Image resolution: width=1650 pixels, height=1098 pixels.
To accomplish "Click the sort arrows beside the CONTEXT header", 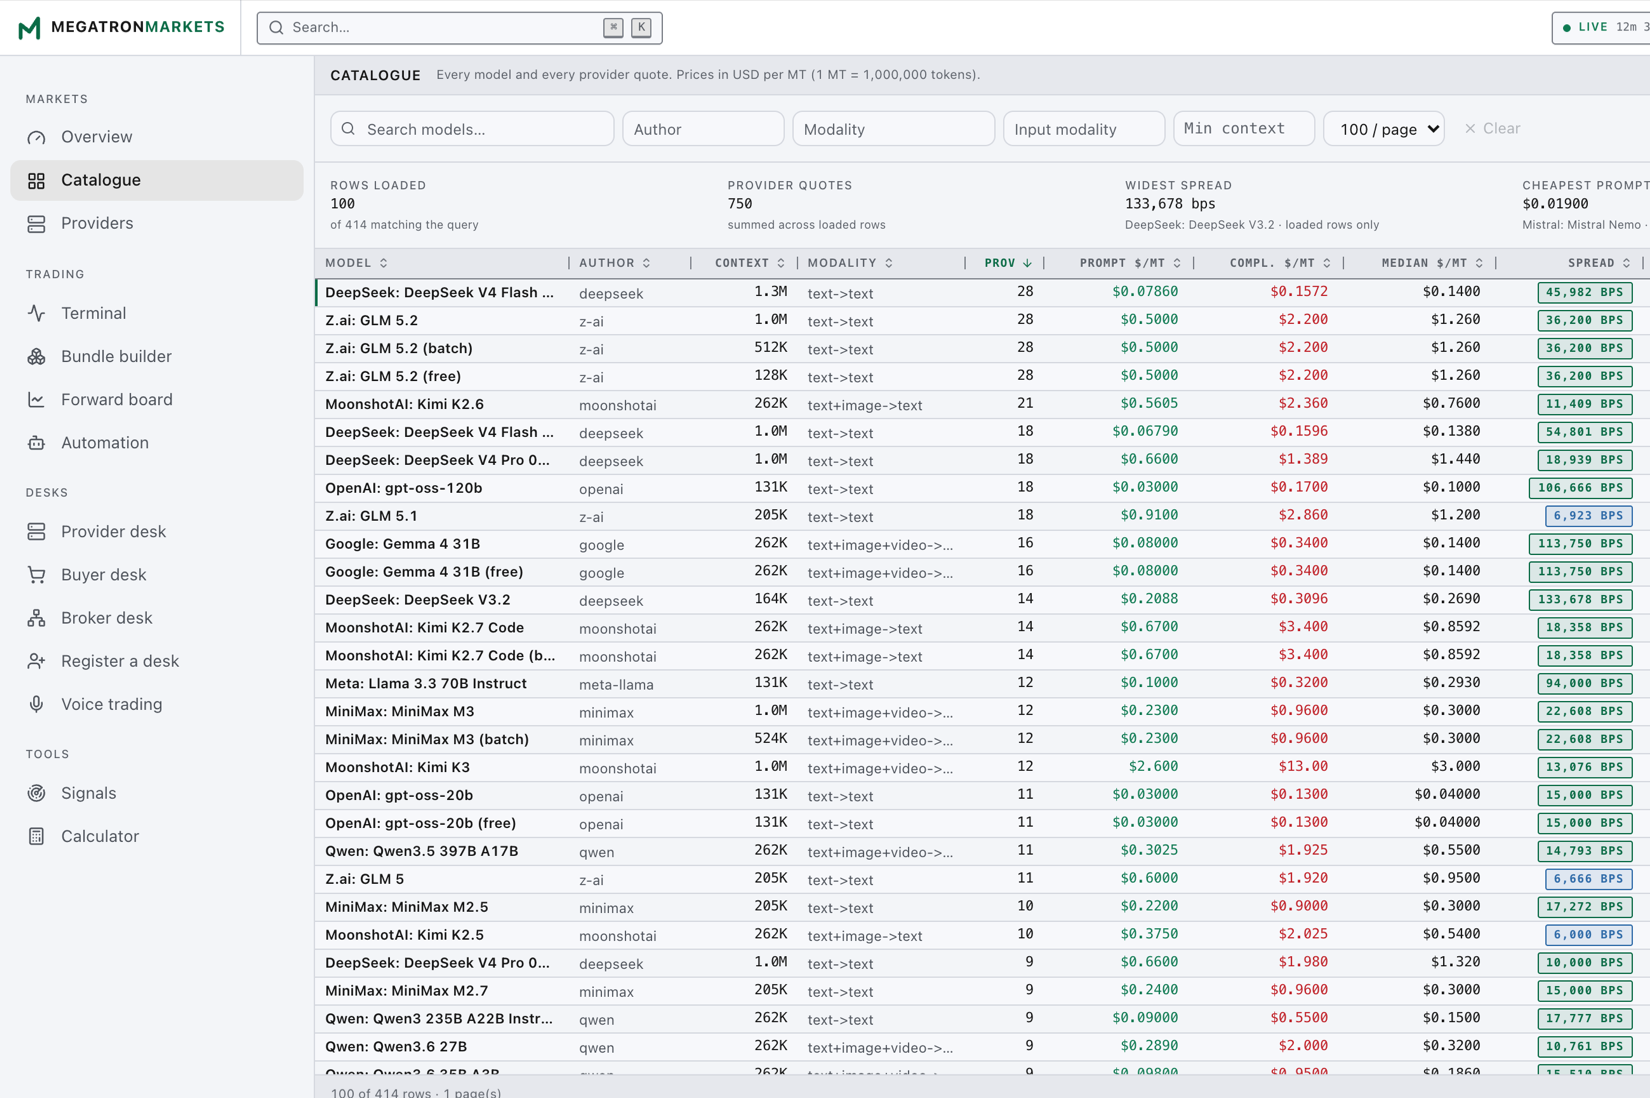I will tap(781, 263).
